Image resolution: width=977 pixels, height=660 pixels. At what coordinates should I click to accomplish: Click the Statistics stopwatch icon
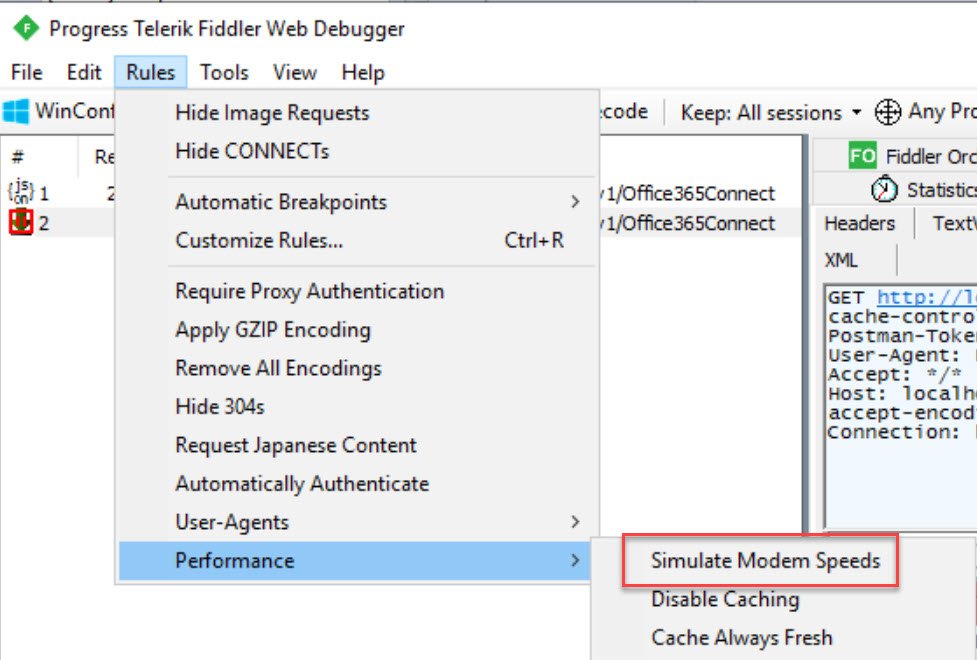[884, 190]
